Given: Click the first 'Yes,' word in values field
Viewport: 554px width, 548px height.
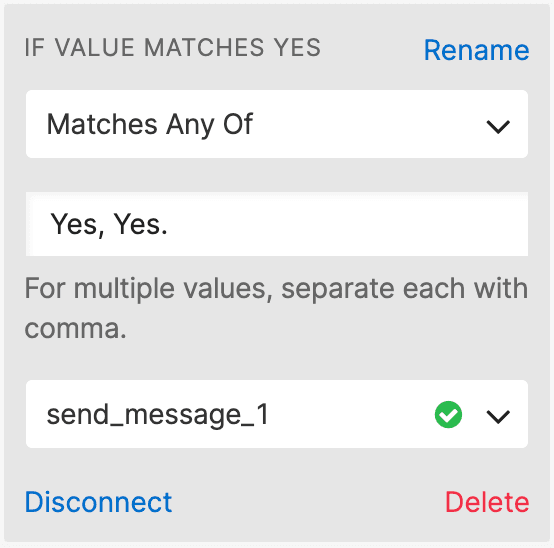Looking at the screenshot, I should click(x=78, y=225).
